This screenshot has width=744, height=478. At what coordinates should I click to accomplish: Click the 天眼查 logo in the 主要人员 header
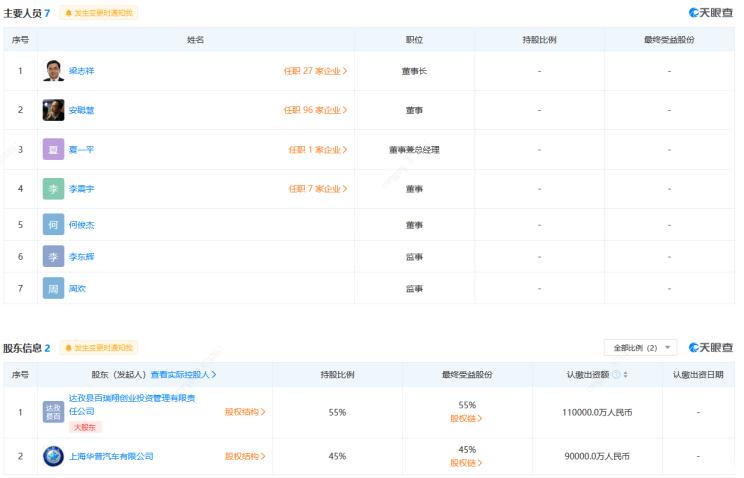710,13
